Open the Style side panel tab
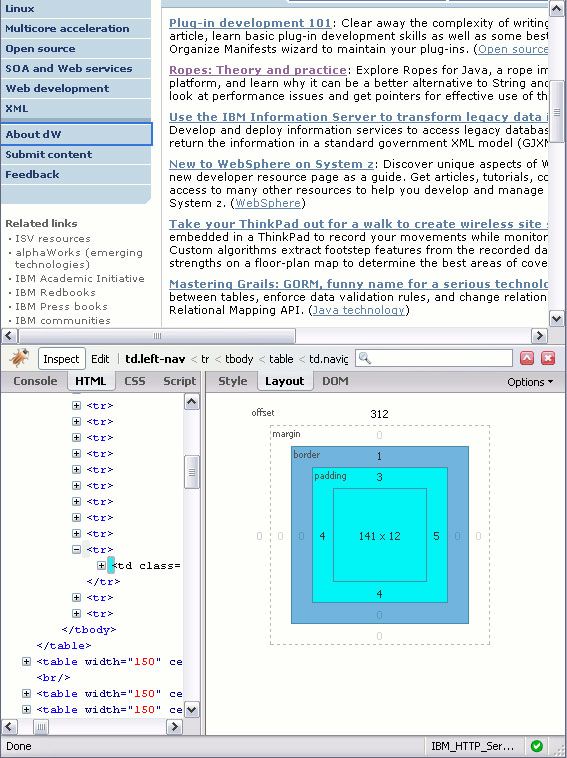Screen dimensions: 567x758 point(233,381)
